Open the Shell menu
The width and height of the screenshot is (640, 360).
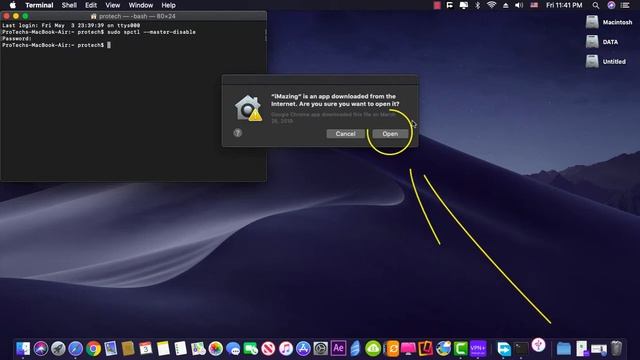[69, 5]
